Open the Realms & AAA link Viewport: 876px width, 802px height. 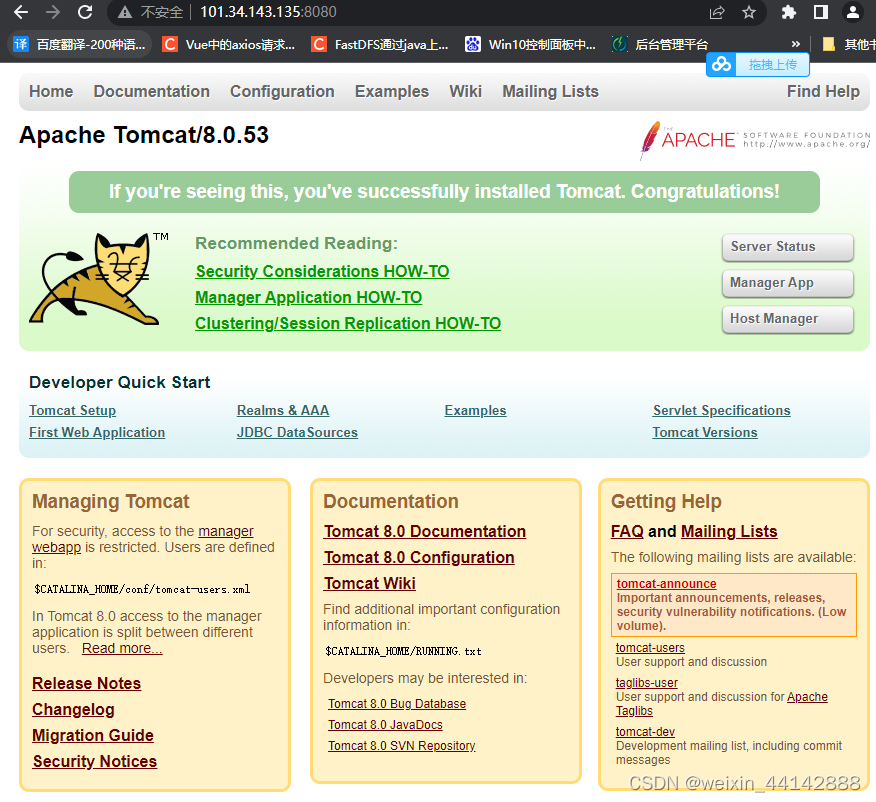pos(283,410)
